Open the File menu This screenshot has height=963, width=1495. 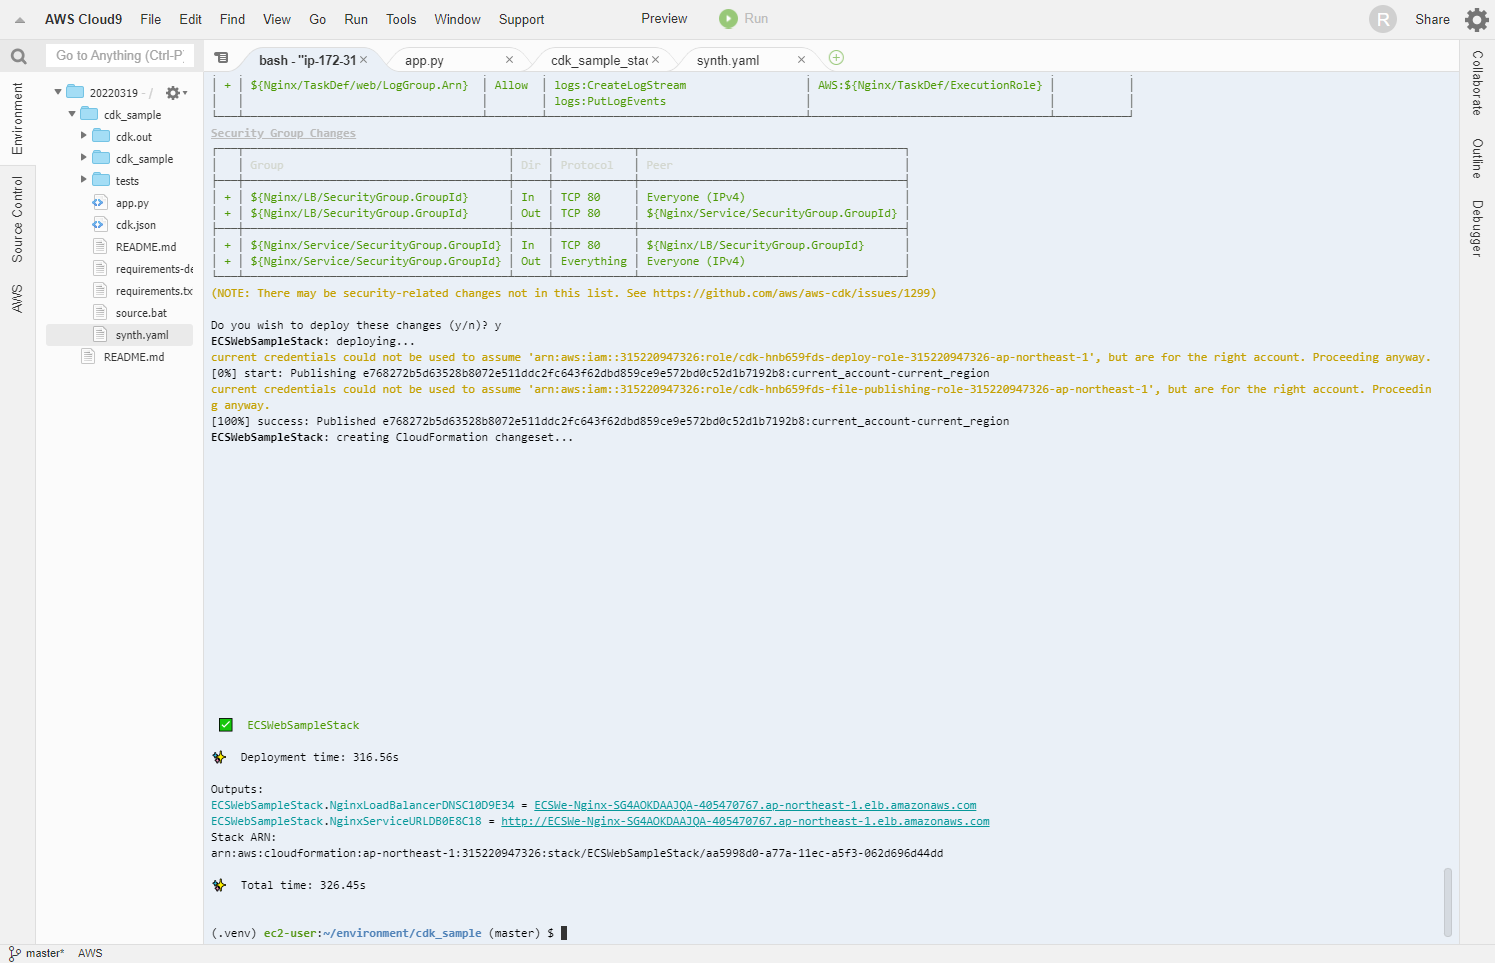151,19
